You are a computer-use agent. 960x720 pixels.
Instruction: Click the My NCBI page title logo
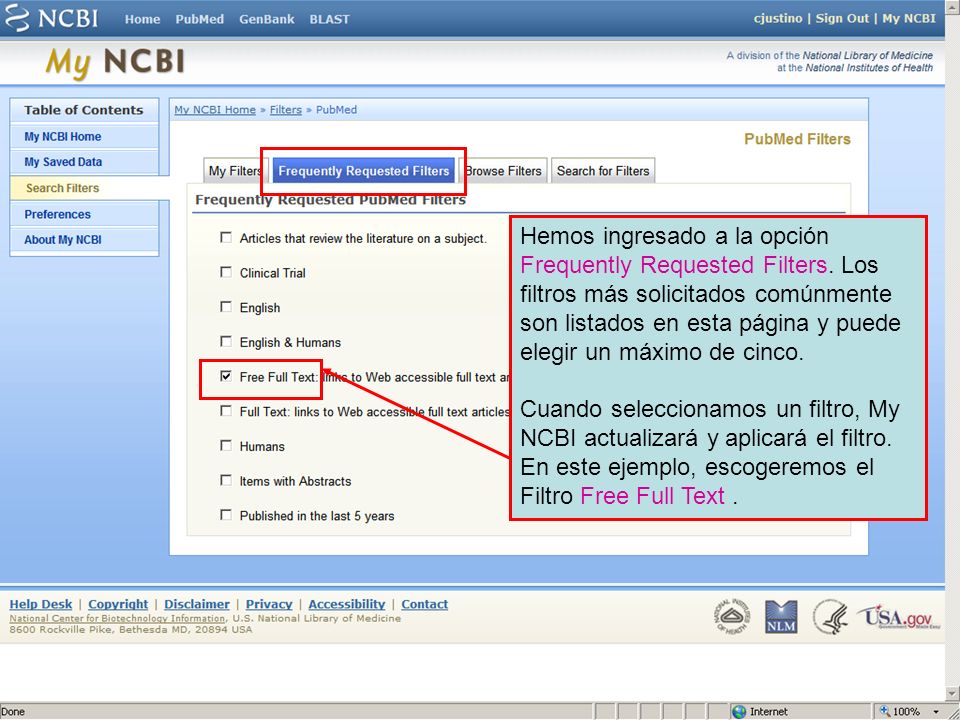click(115, 62)
